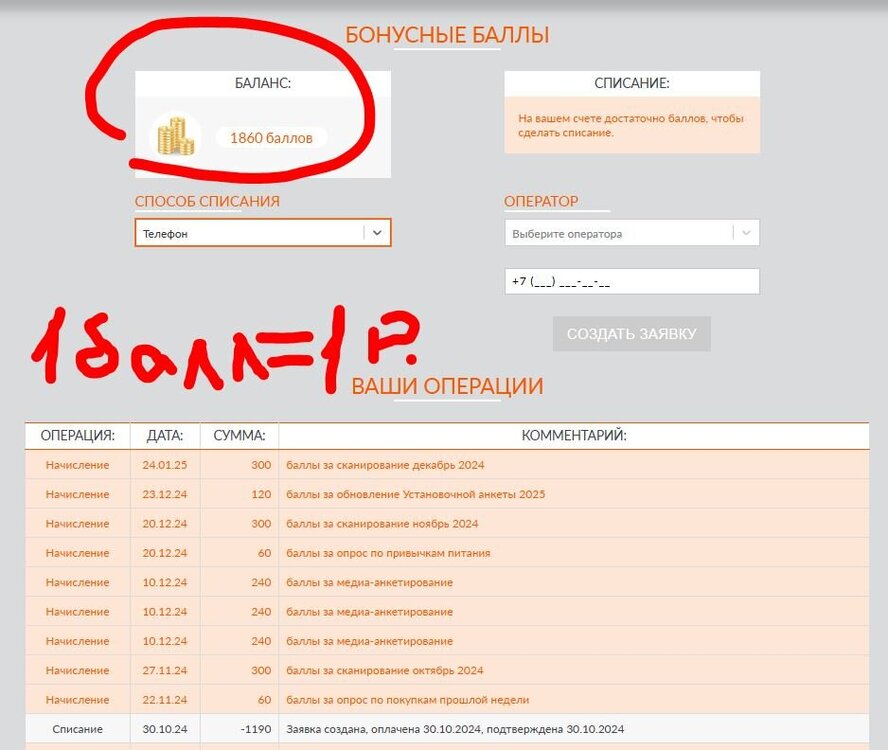The height and width of the screenshot is (750, 888).
Task: Click the date 22.11.24 cell
Action: [x=165, y=700]
